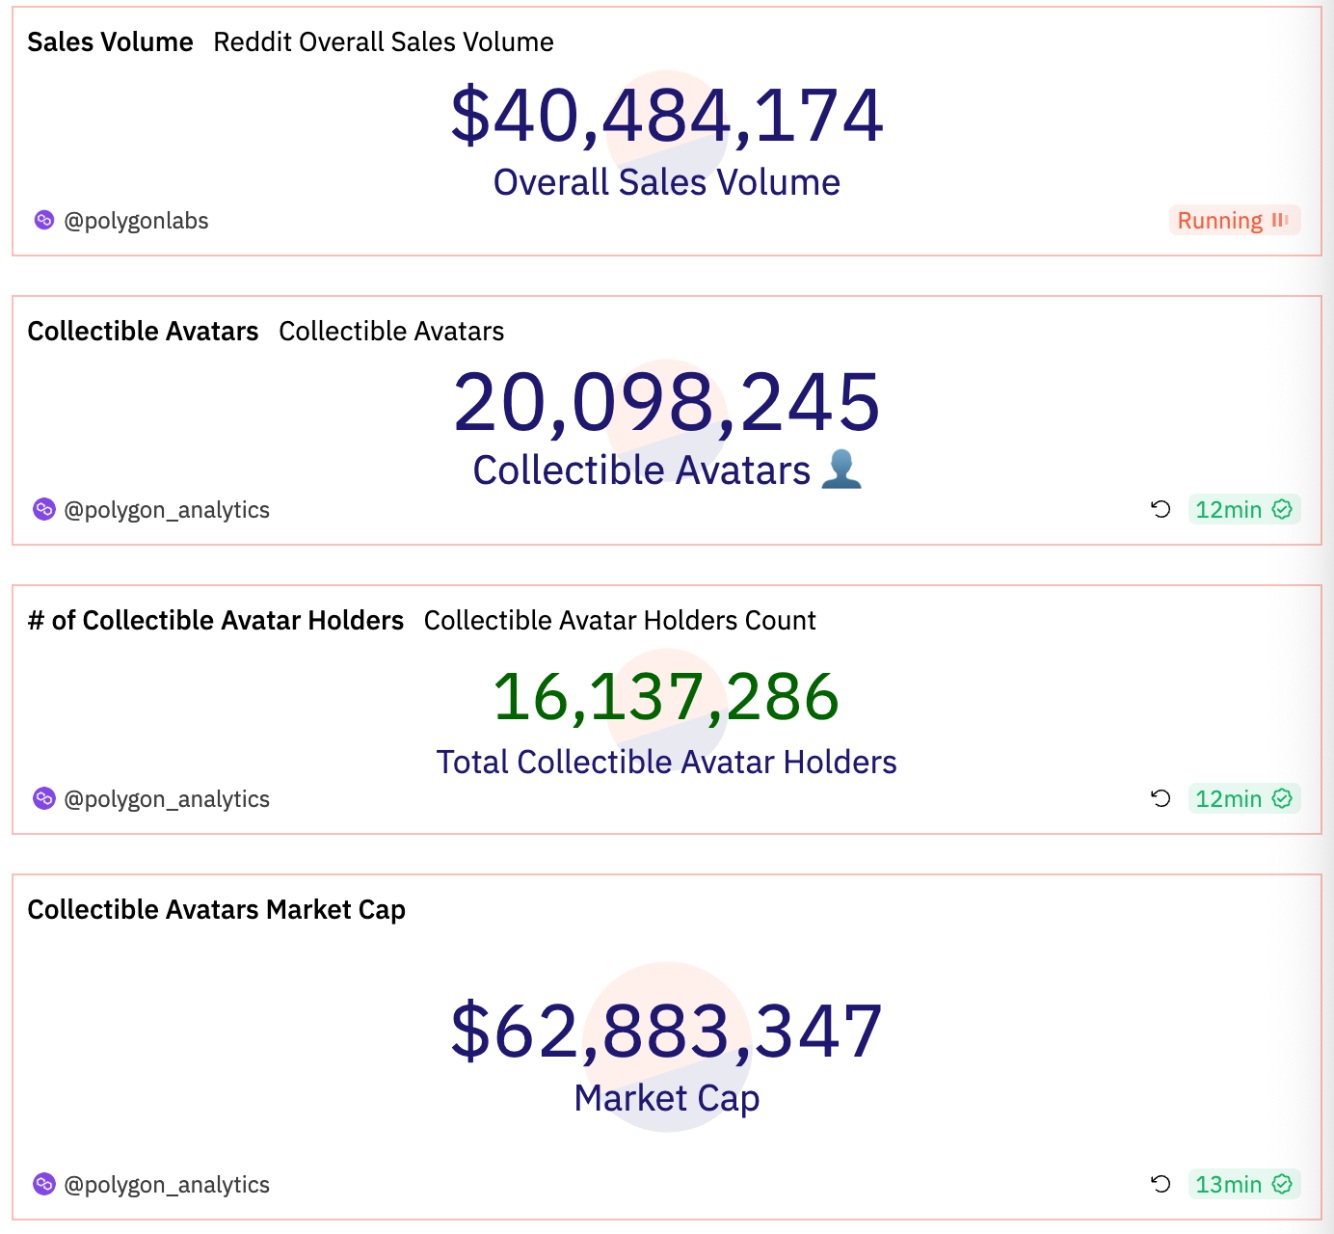Image resolution: width=1334 pixels, height=1234 pixels.
Task: Open the @polygon_analytics profile link
Action: click(x=167, y=510)
